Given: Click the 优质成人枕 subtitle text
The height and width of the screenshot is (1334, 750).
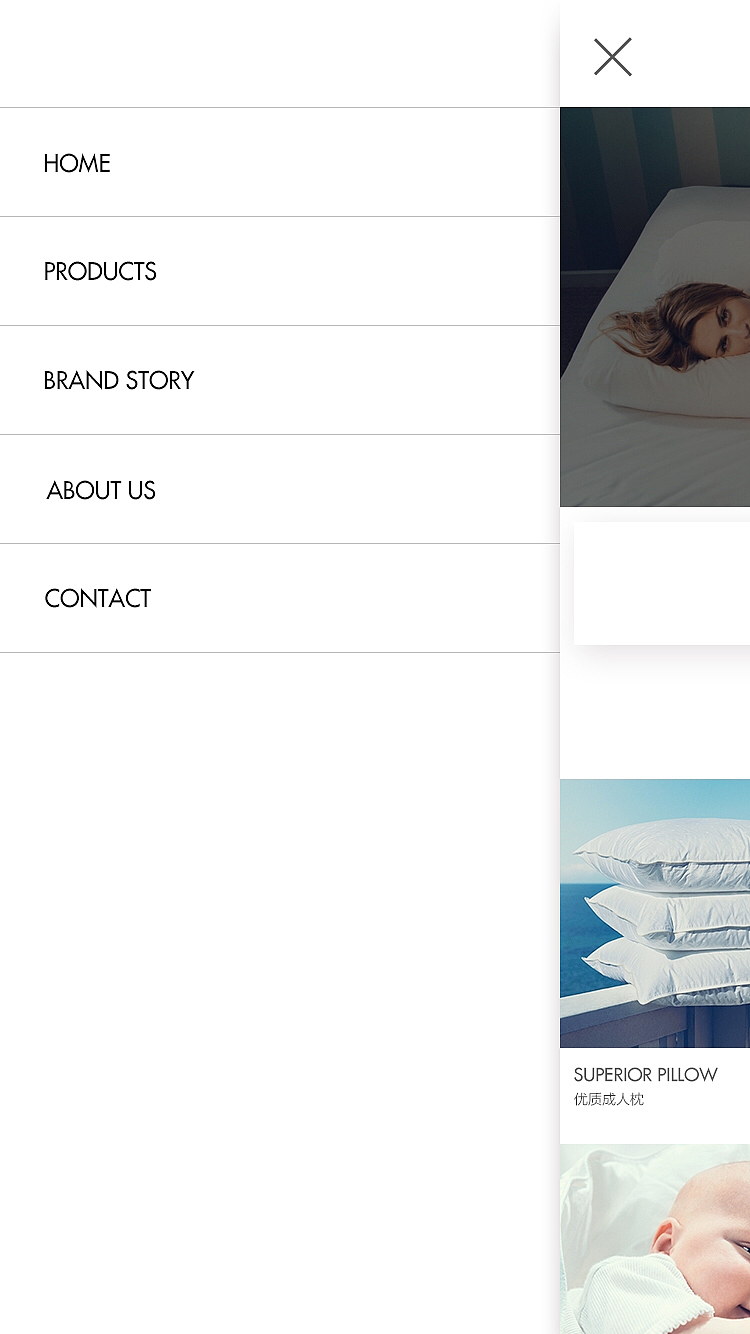Looking at the screenshot, I should coord(609,1099).
